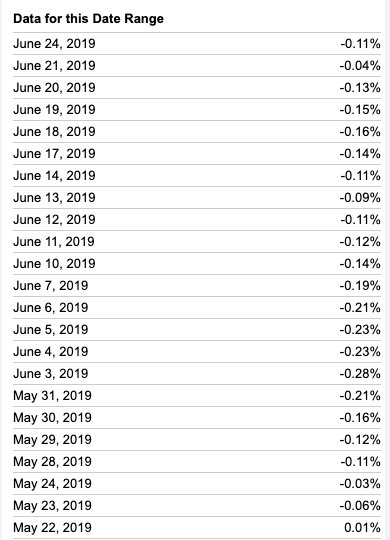Select the June 21, 2019 date entry
The width and height of the screenshot is (390, 540).
click(x=54, y=66)
